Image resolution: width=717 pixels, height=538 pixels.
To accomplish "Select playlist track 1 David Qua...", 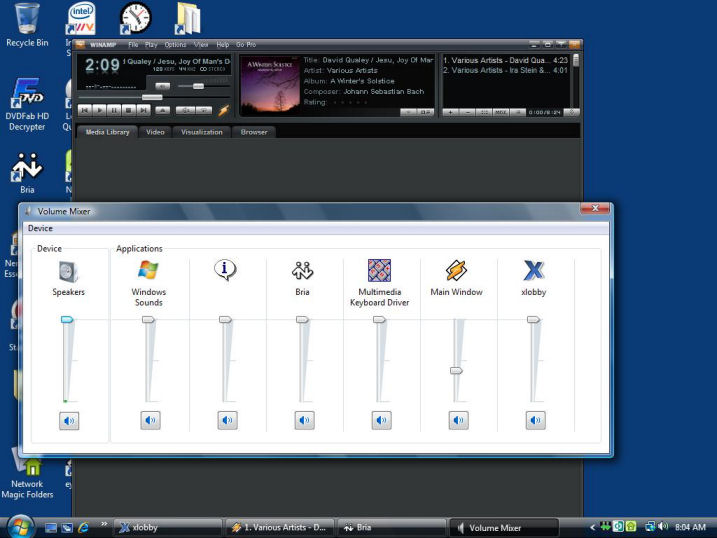I will coord(505,60).
